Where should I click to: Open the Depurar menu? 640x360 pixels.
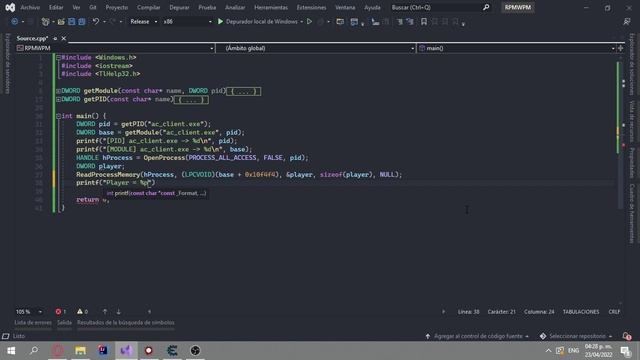(x=179, y=7)
